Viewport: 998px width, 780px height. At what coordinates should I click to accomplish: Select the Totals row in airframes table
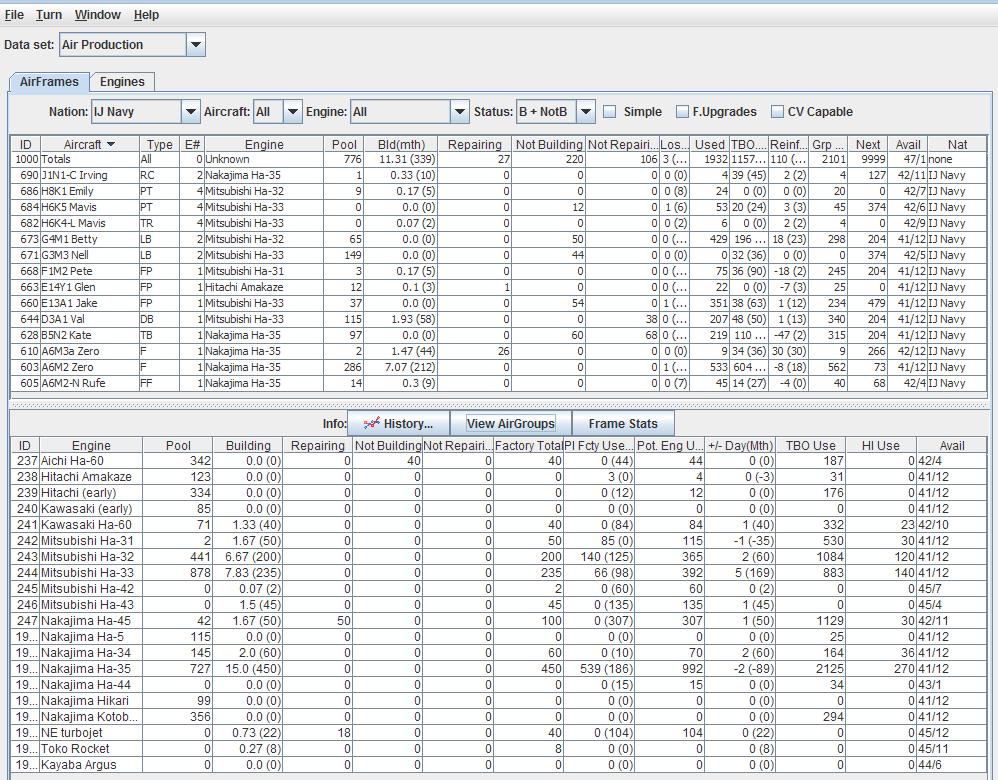tap(498, 159)
